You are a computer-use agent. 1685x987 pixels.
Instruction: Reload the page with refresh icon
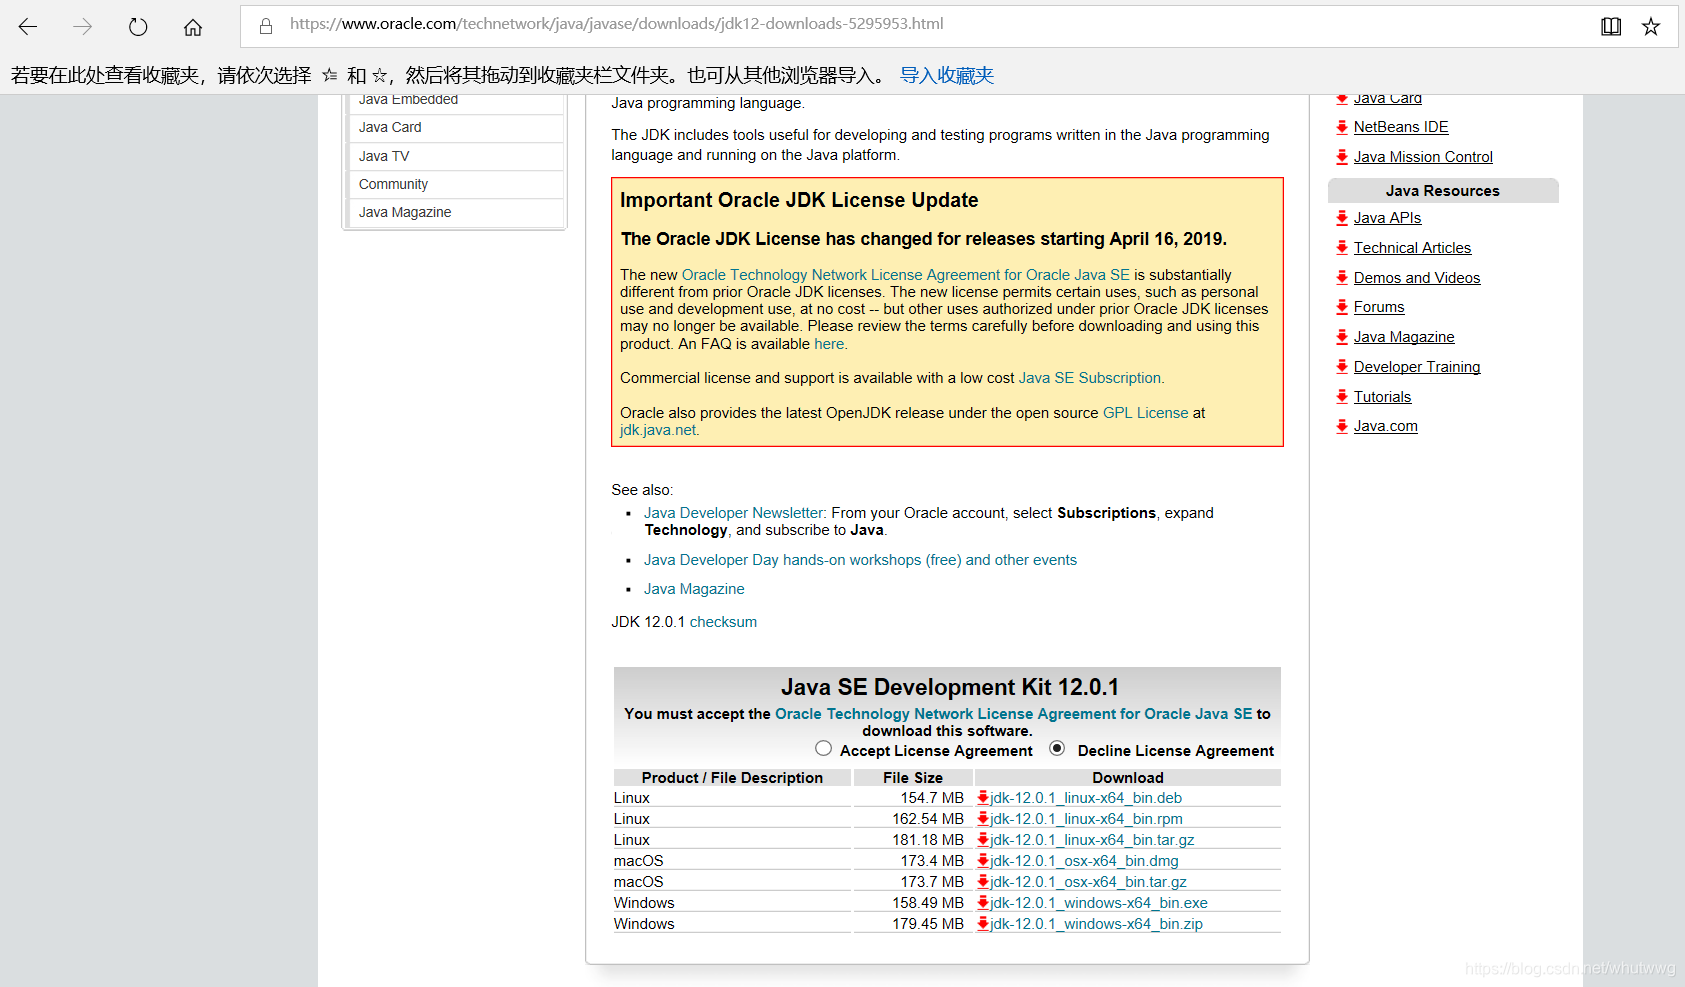pos(138,27)
